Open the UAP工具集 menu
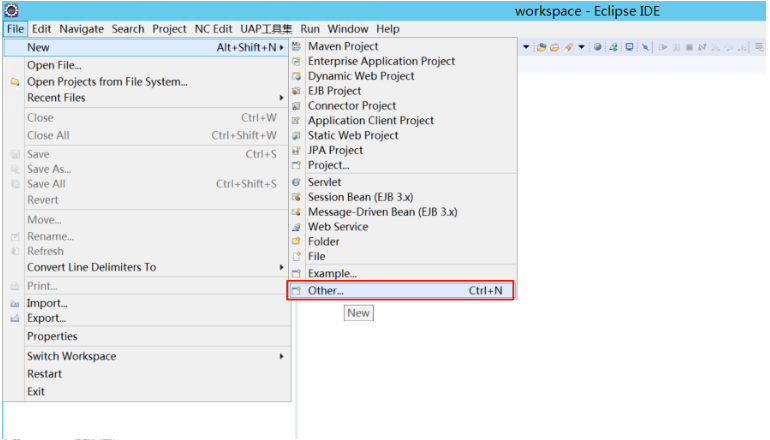Screen dimensions: 770x440 [x=266, y=29]
